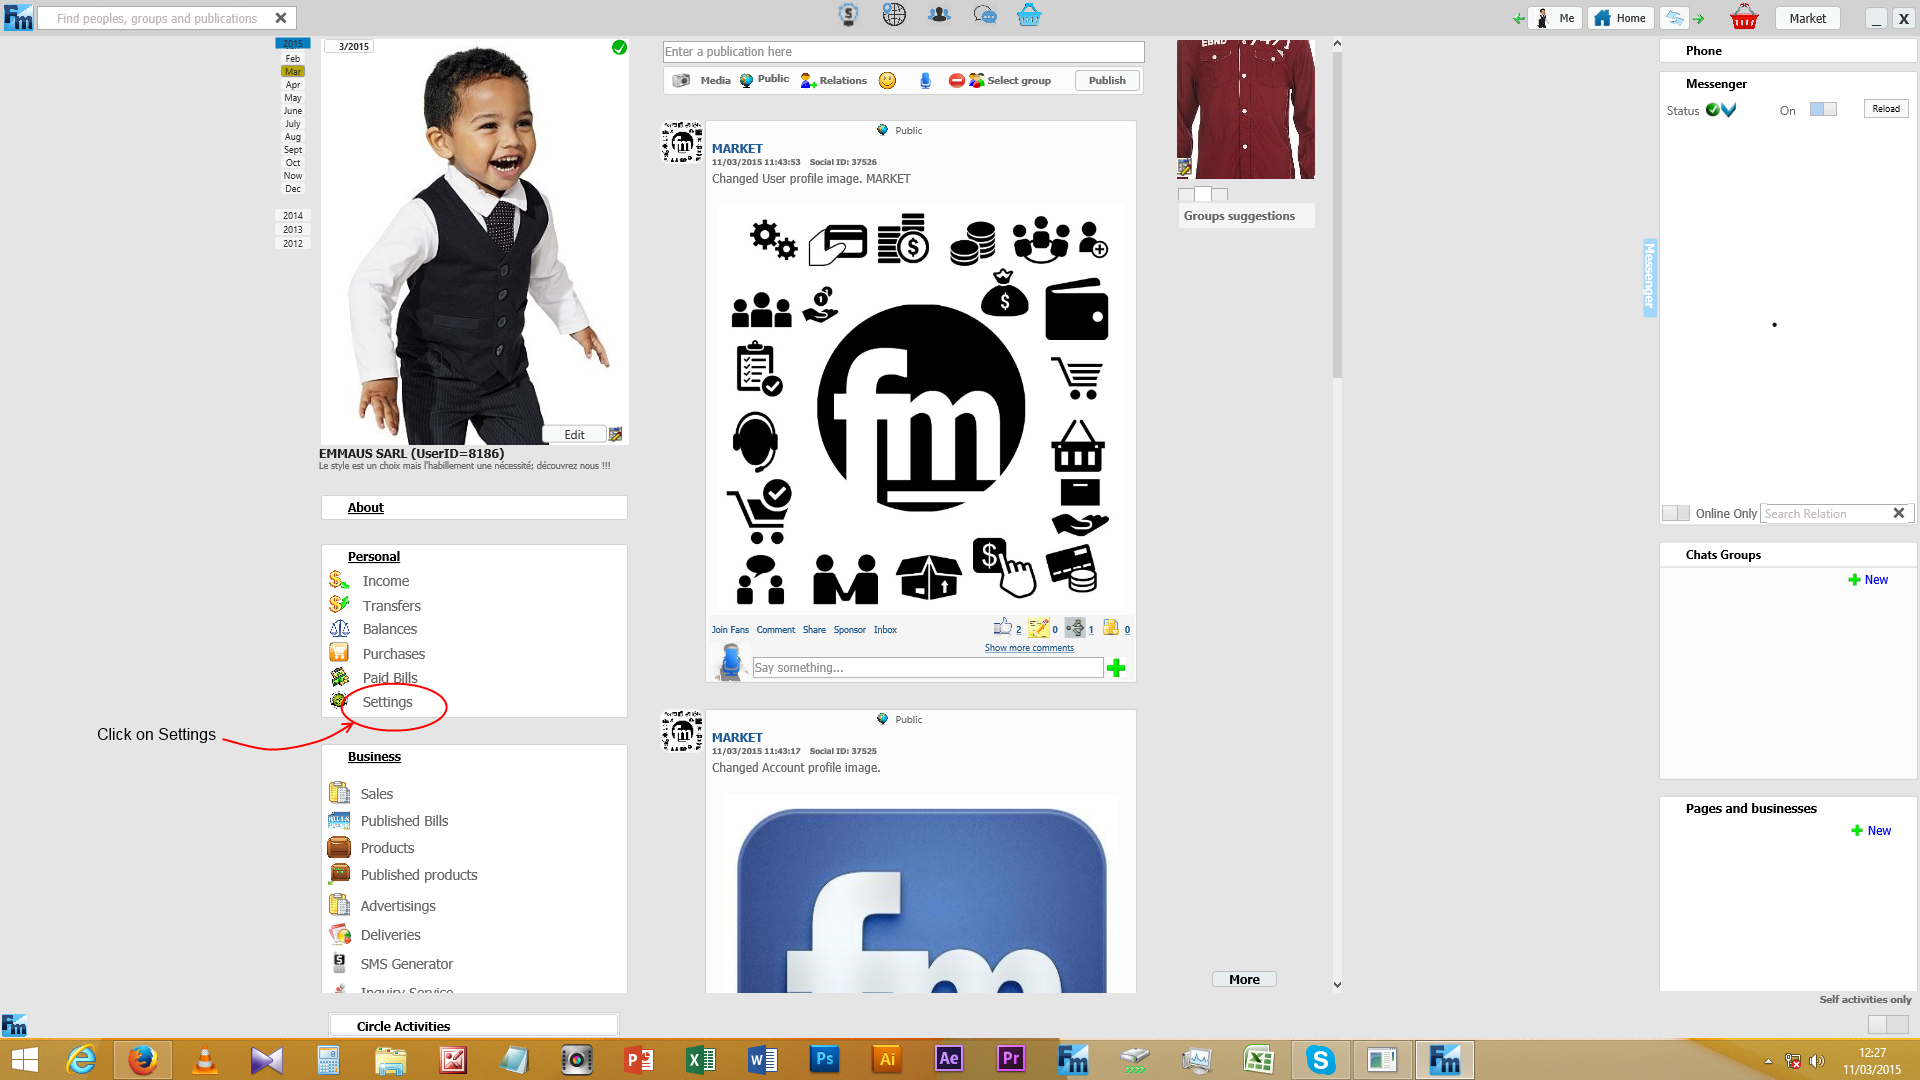Screen dimensions: 1920x1080
Task: Insert a smiley emoticon
Action: [x=887, y=81]
